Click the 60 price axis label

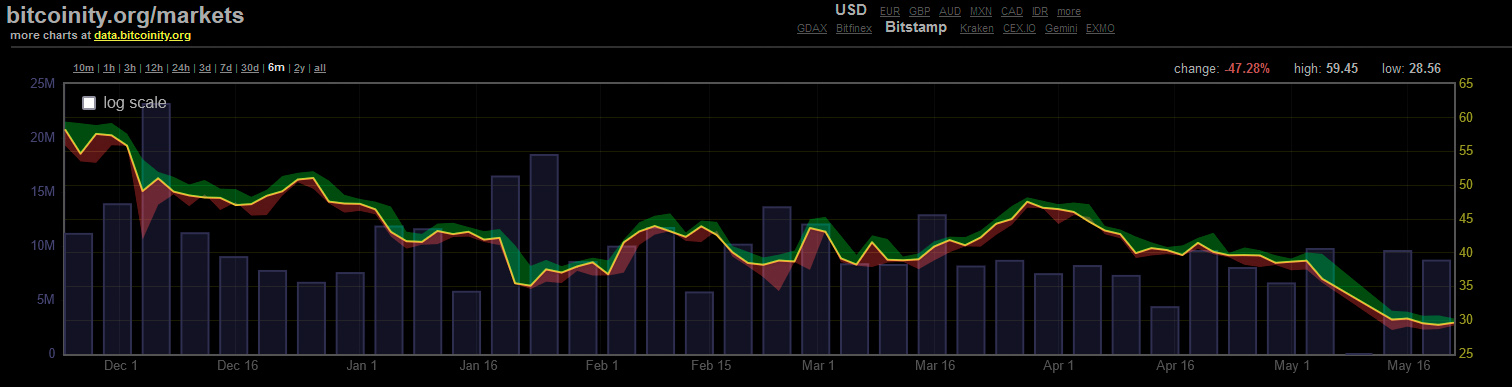click(1466, 117)
